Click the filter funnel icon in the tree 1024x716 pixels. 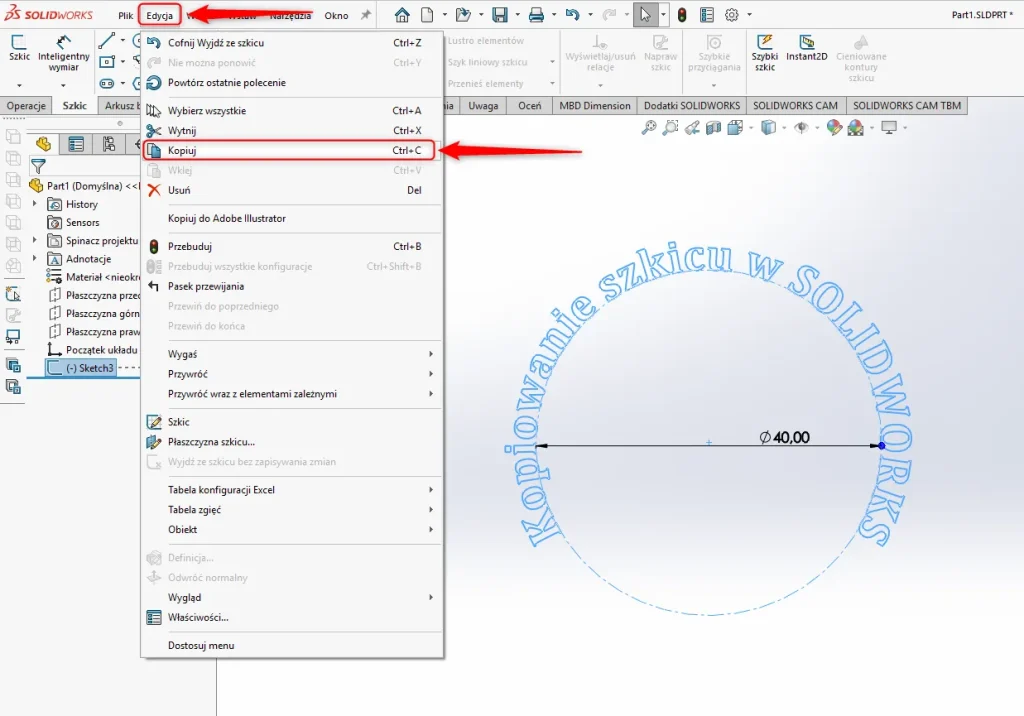coord(39,167)
